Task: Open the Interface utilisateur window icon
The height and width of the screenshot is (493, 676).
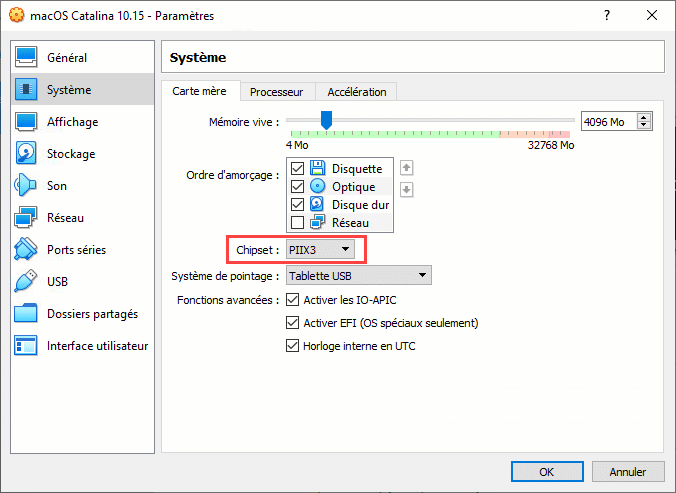Action: [26, 345]
